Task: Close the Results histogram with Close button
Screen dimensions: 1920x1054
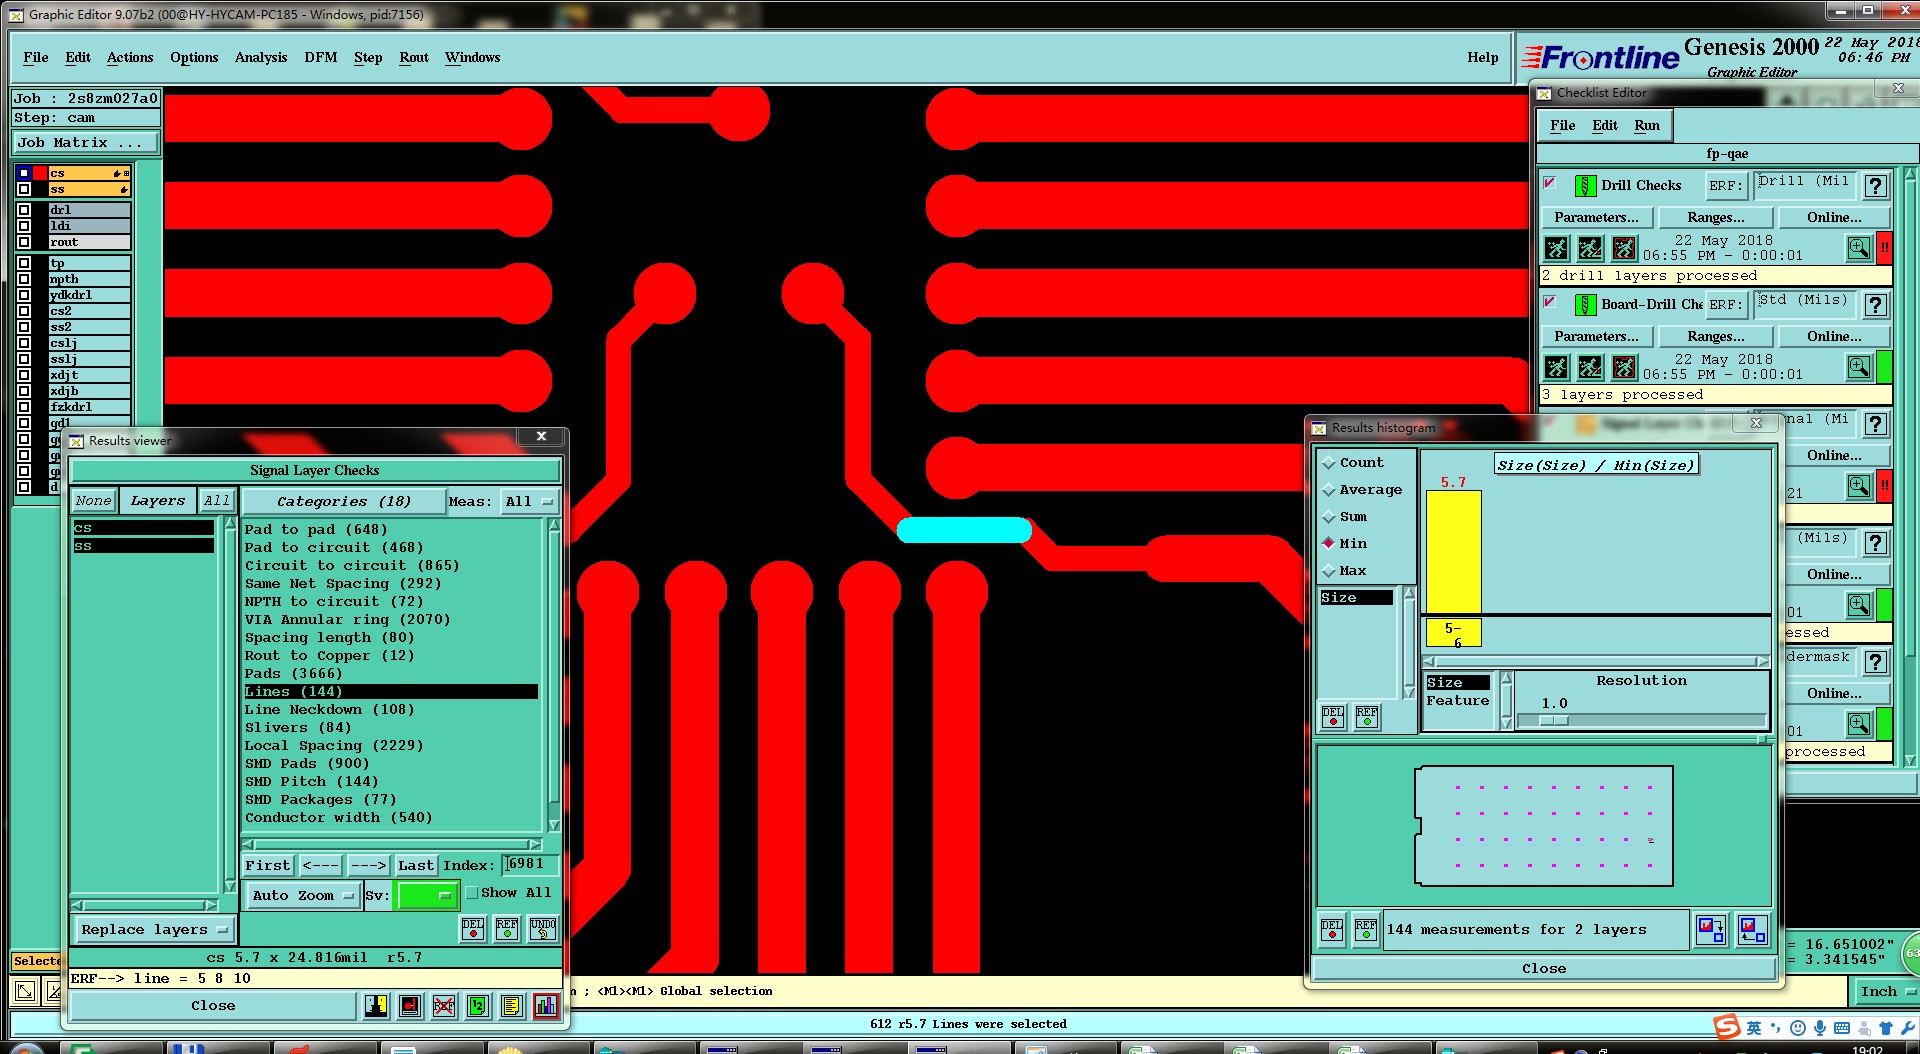Action: (x=1543, y=968)
